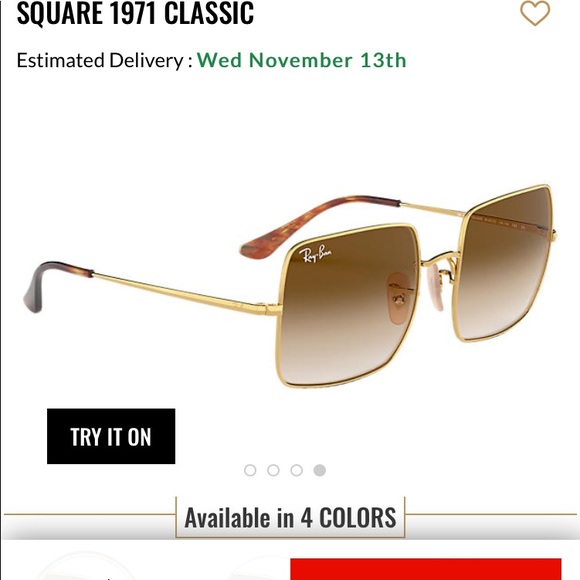Click the Ray-Ban logo on the lens
This screenshot has height=580, width=580.
pyautogui.click(x=316, y=253)
